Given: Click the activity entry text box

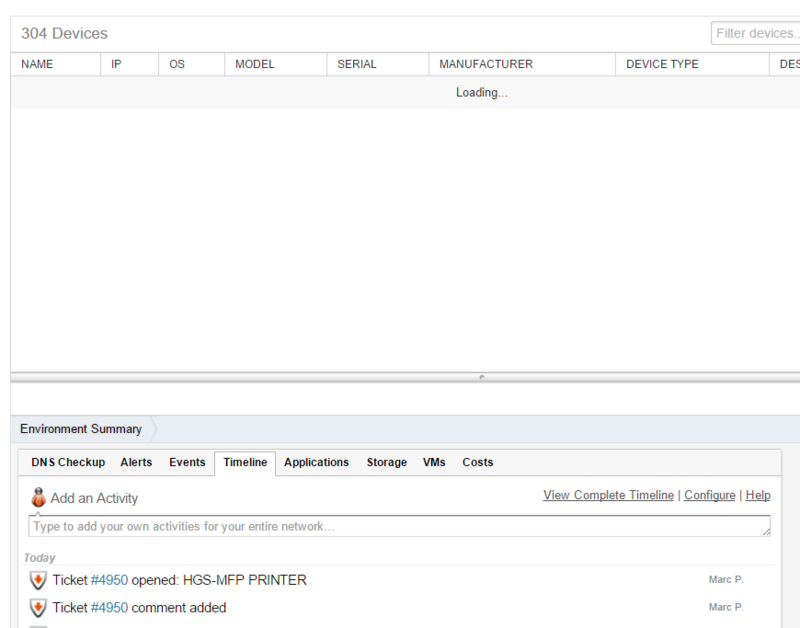Looking at the screenshot, I should 400,526.
